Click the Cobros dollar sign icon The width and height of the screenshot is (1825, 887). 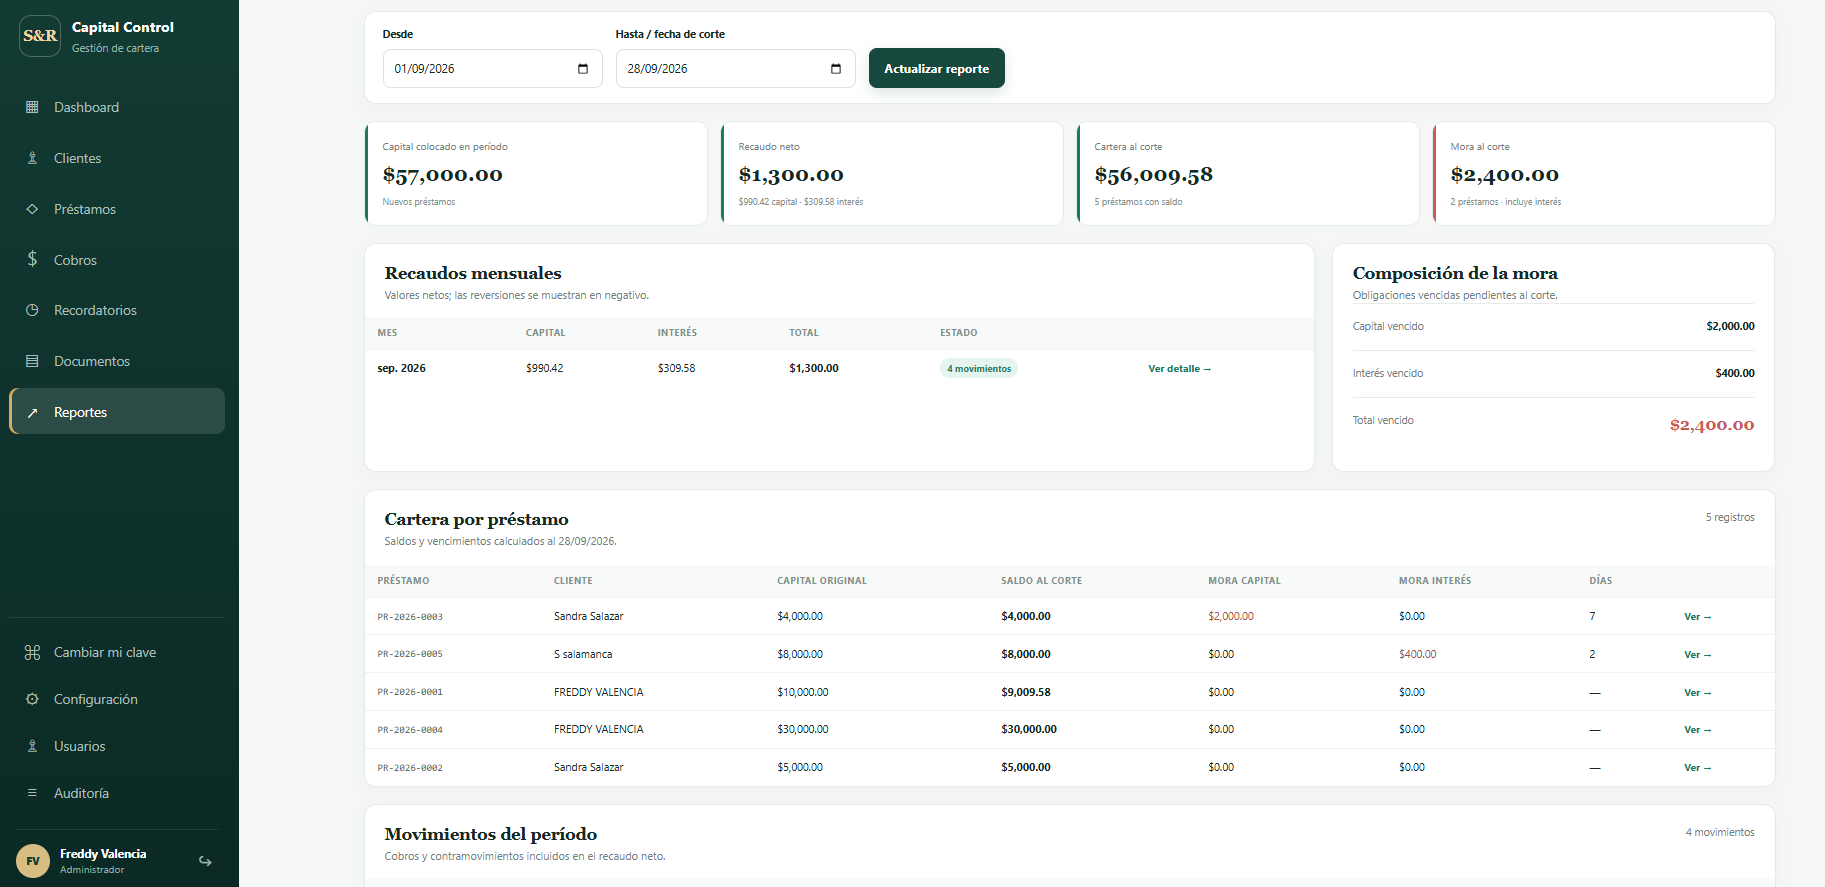[x=32, y=259]
